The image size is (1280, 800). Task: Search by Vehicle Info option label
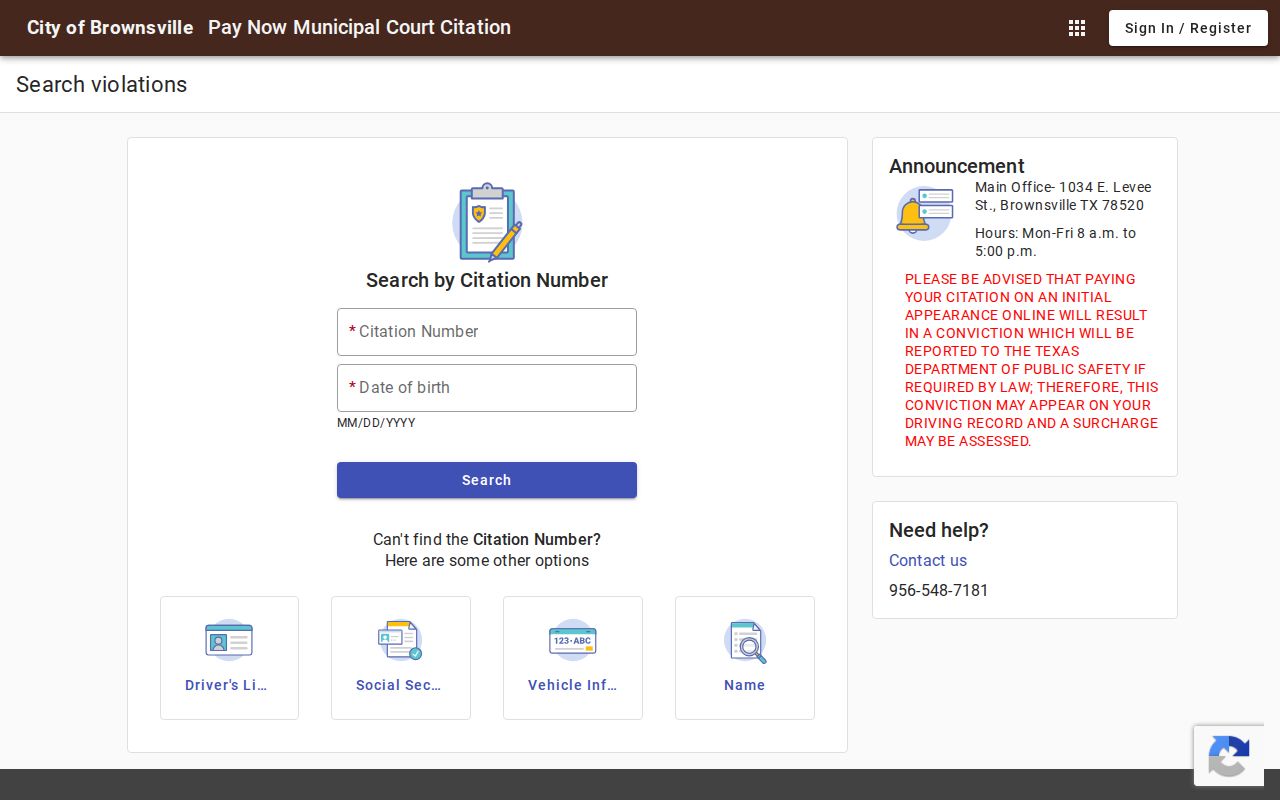pyautogui.click(x=573, y=685)
